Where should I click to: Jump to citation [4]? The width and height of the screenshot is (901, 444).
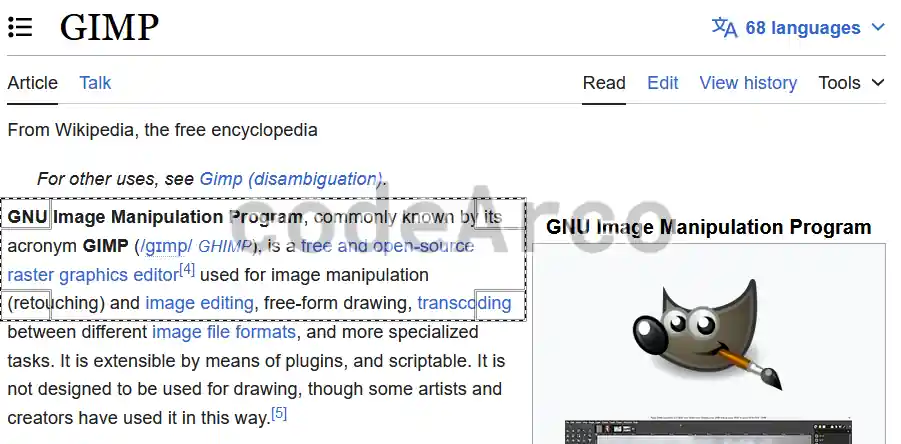187,269
